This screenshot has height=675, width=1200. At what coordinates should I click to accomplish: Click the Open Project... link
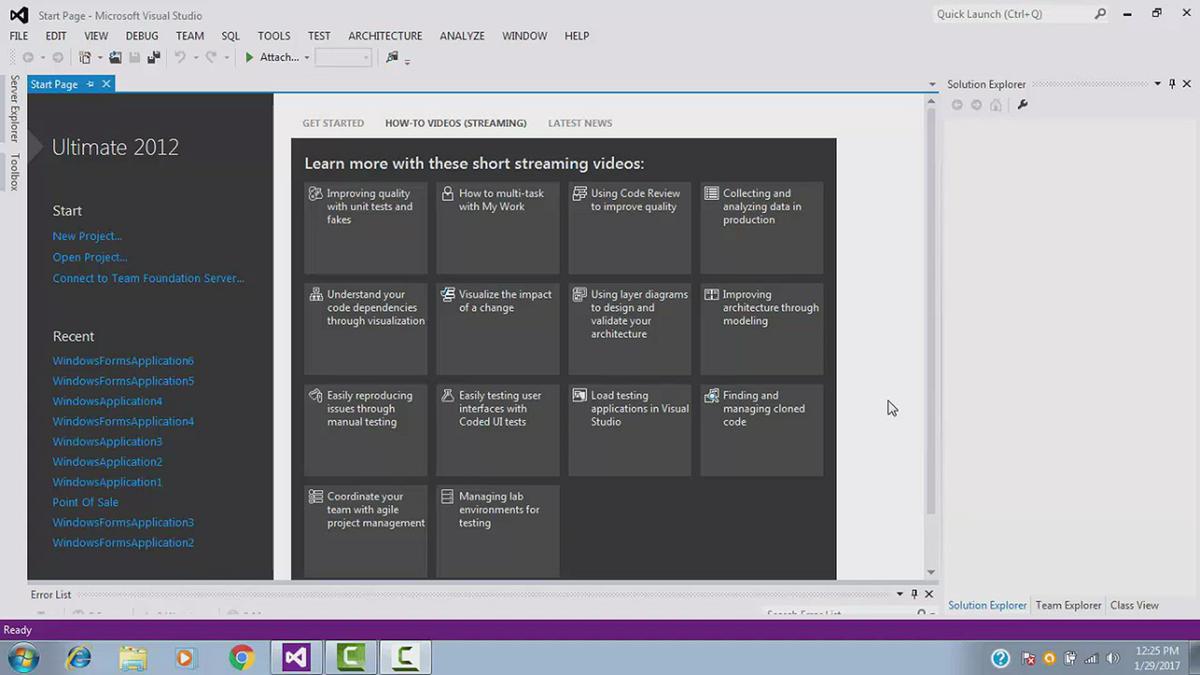click(90, 257)
